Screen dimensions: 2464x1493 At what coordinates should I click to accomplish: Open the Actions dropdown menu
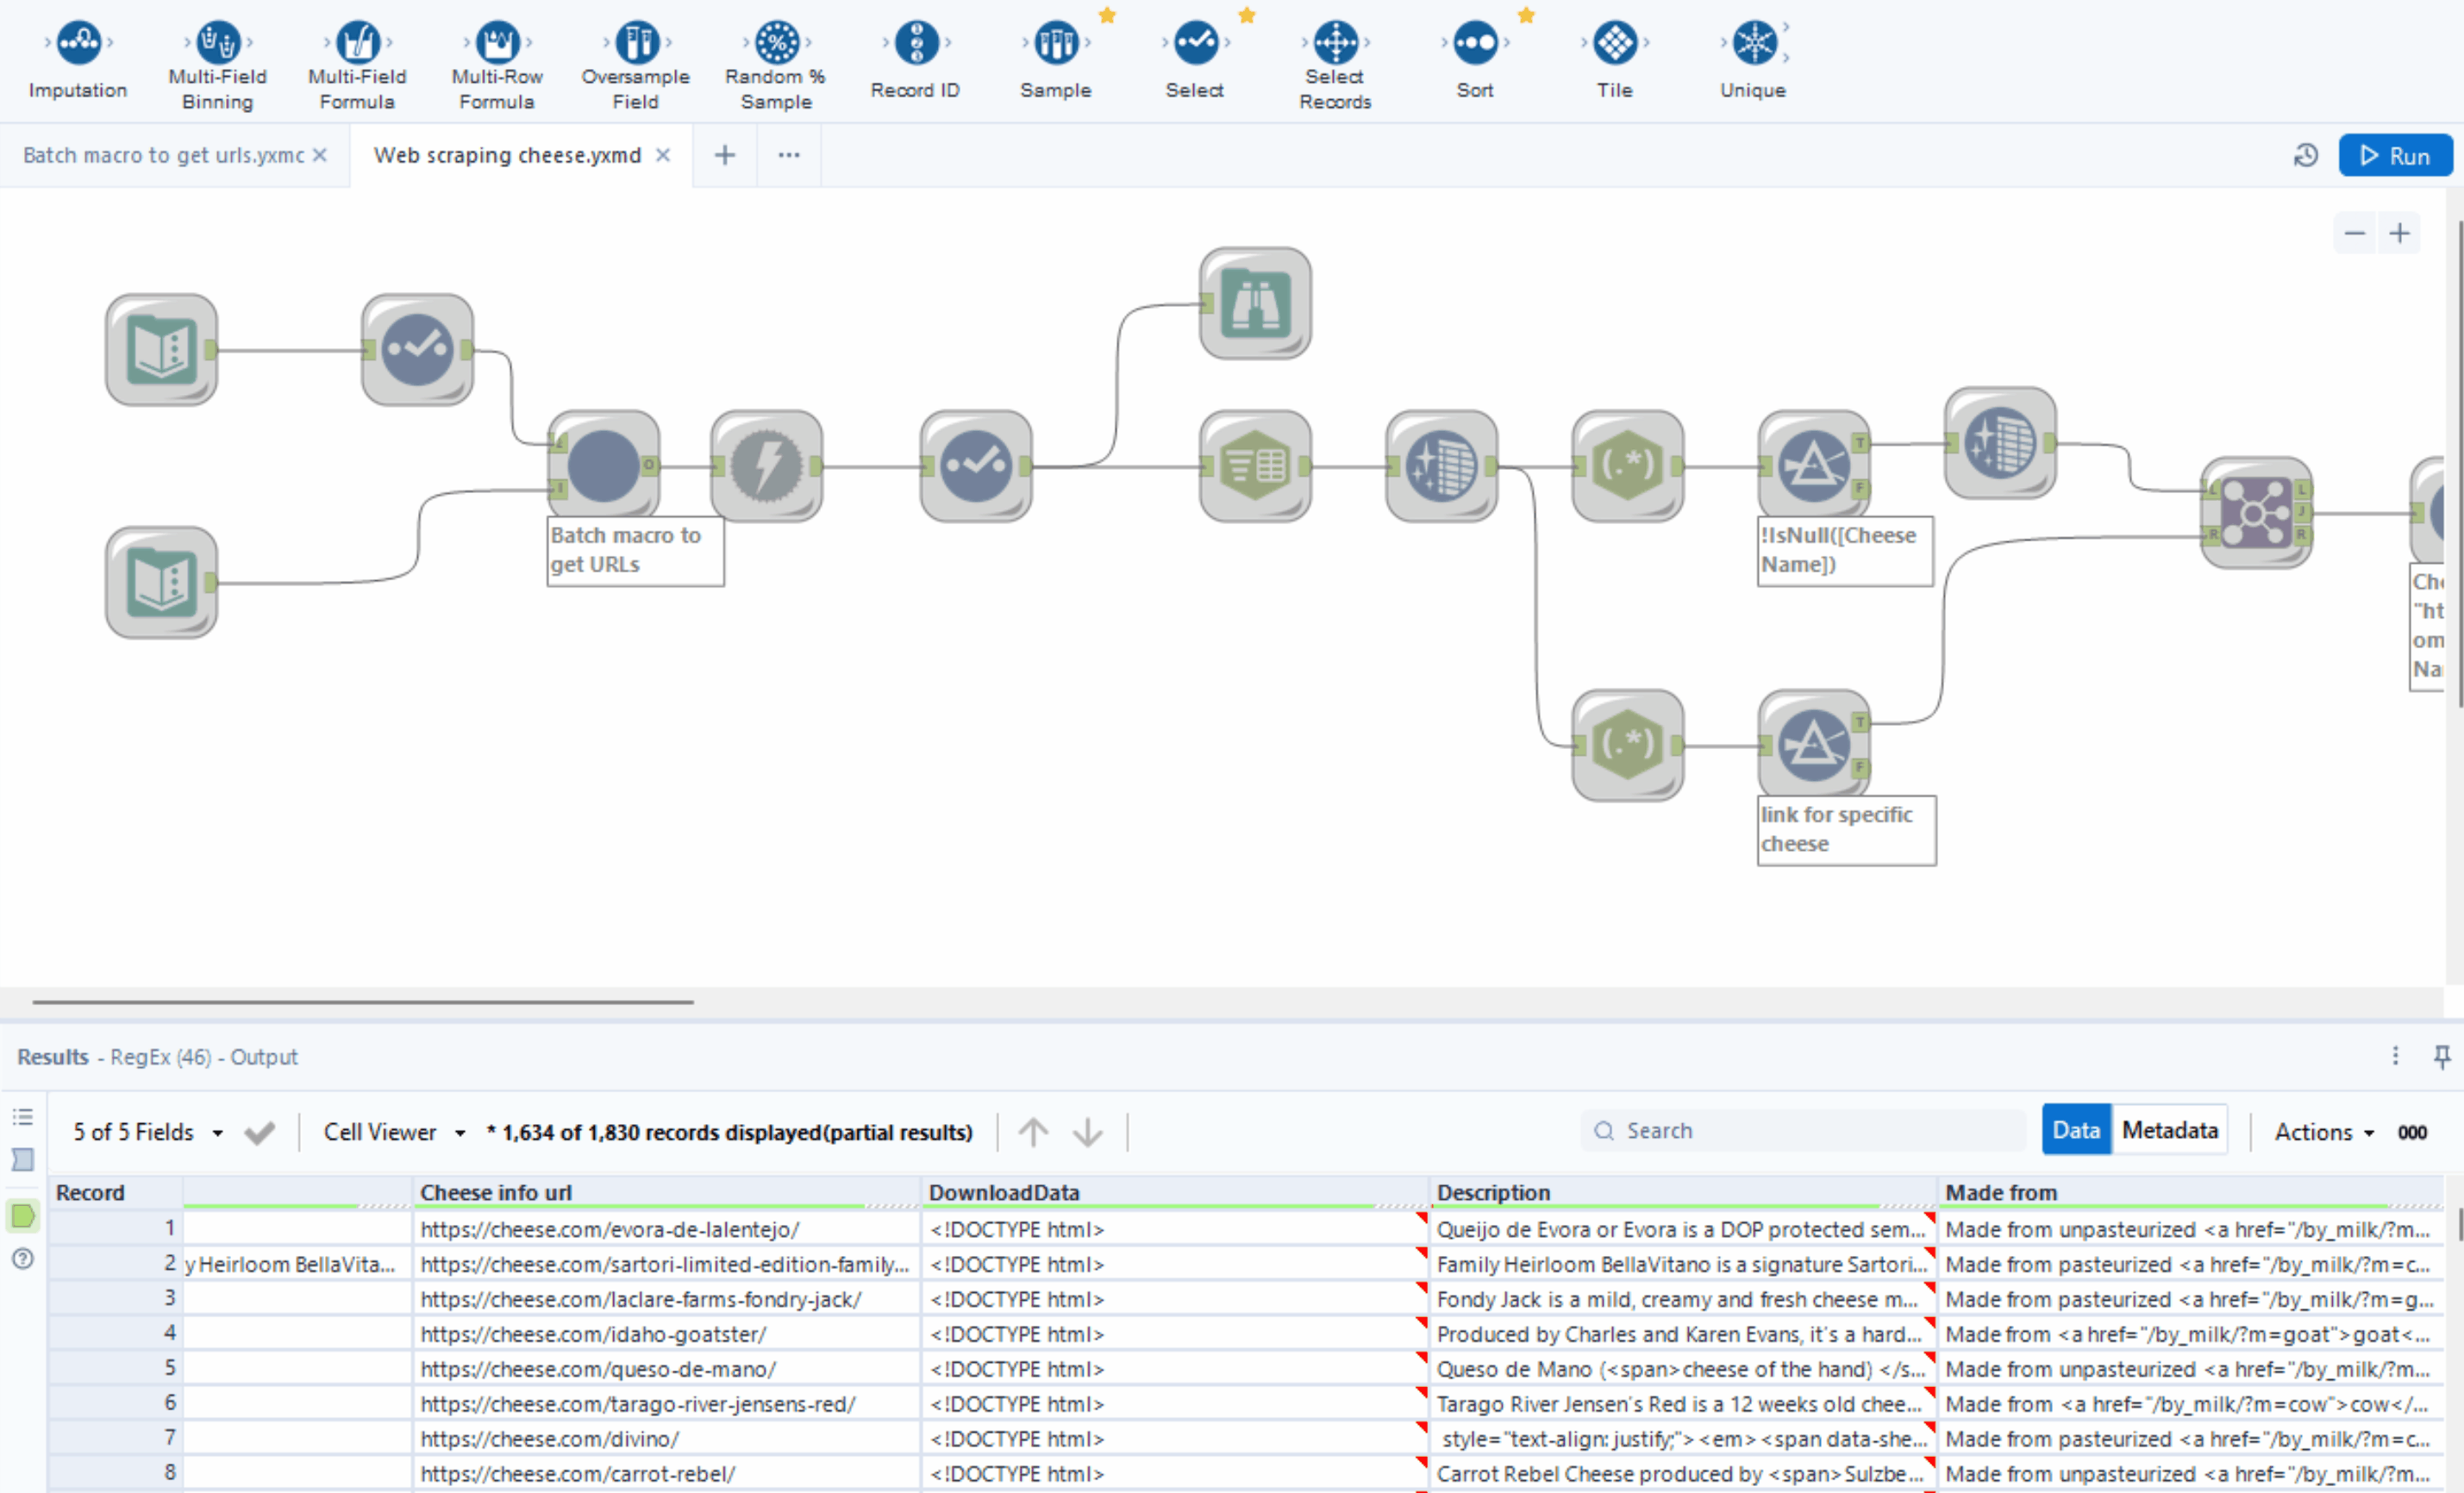(2323, 1132)
